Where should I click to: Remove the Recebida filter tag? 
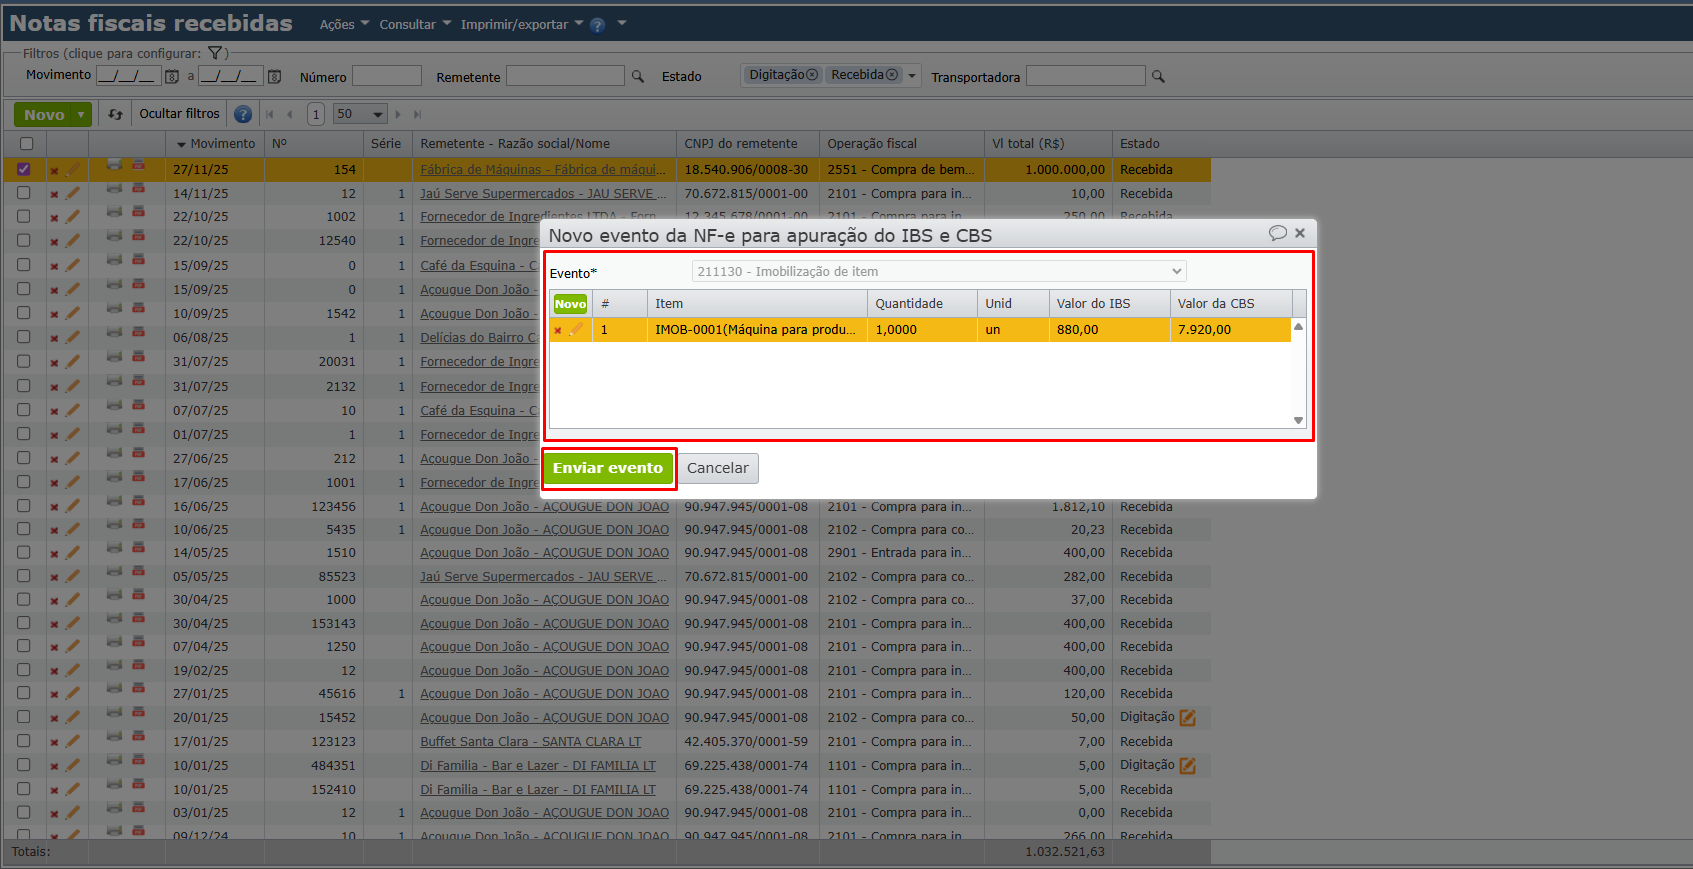[892, 75]
